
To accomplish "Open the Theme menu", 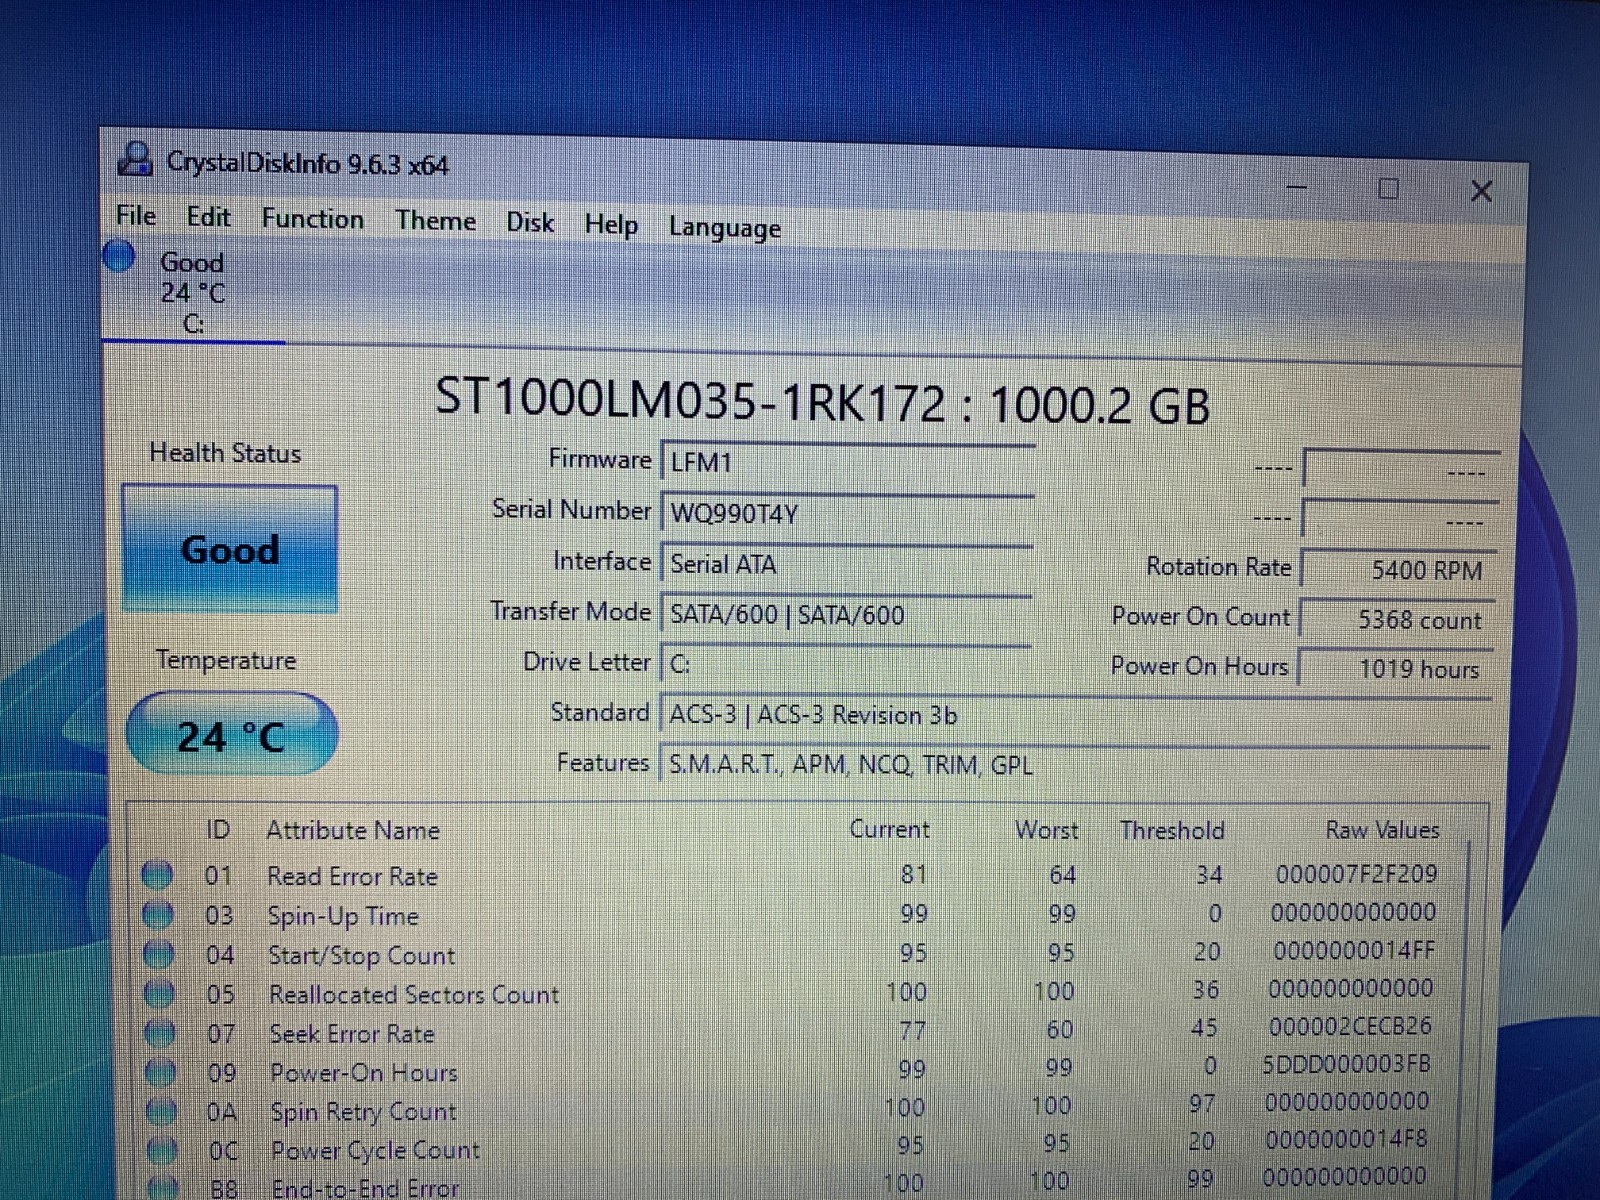I will (435, 221).
